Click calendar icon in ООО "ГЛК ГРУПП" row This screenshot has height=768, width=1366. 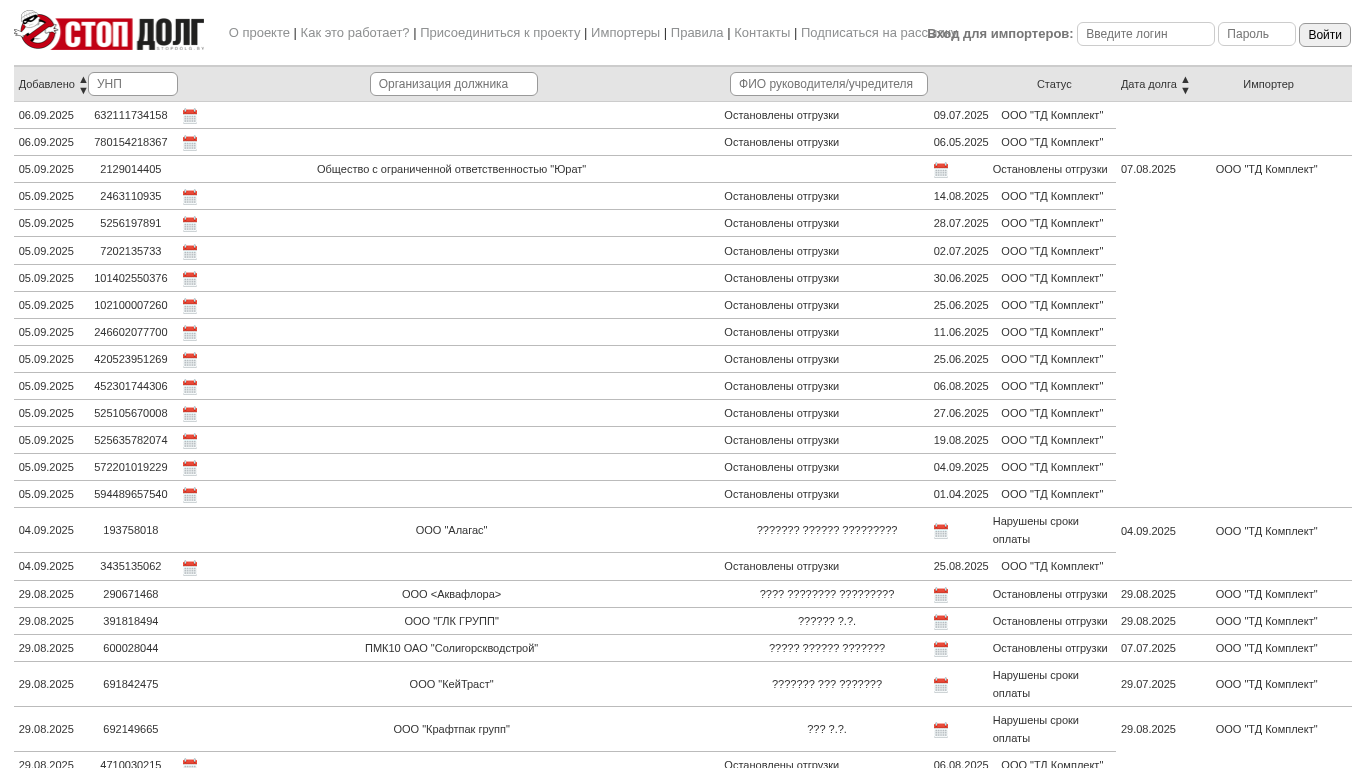941,622
